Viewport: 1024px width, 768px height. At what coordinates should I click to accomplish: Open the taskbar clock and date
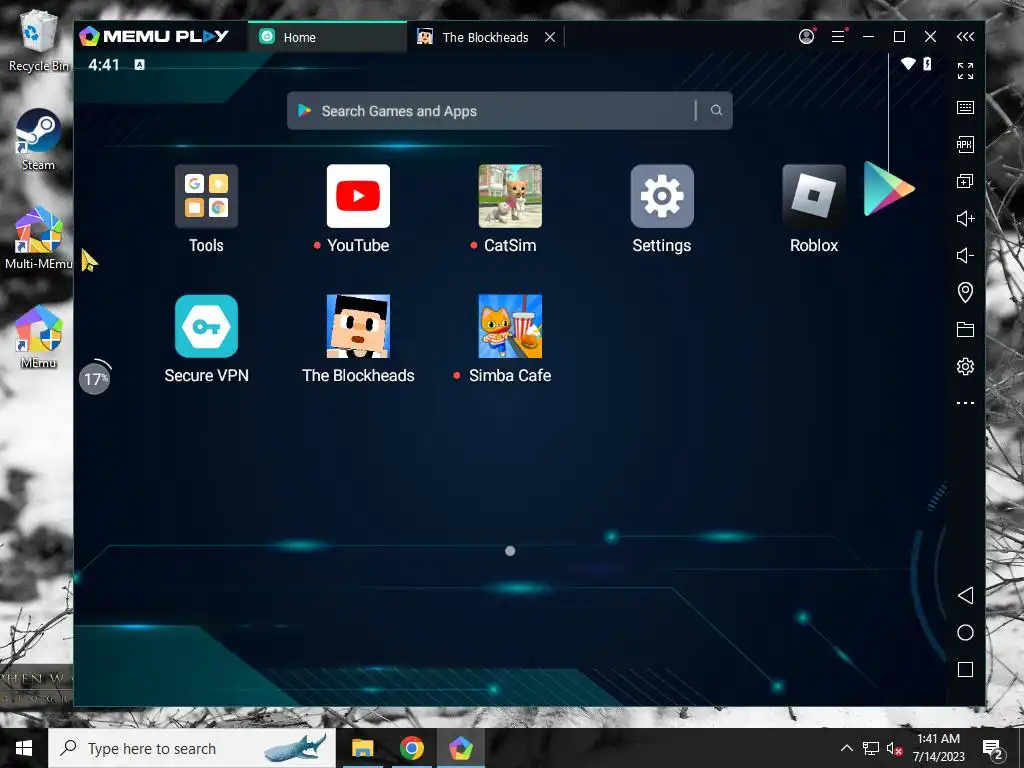click(x=938, y=748)
